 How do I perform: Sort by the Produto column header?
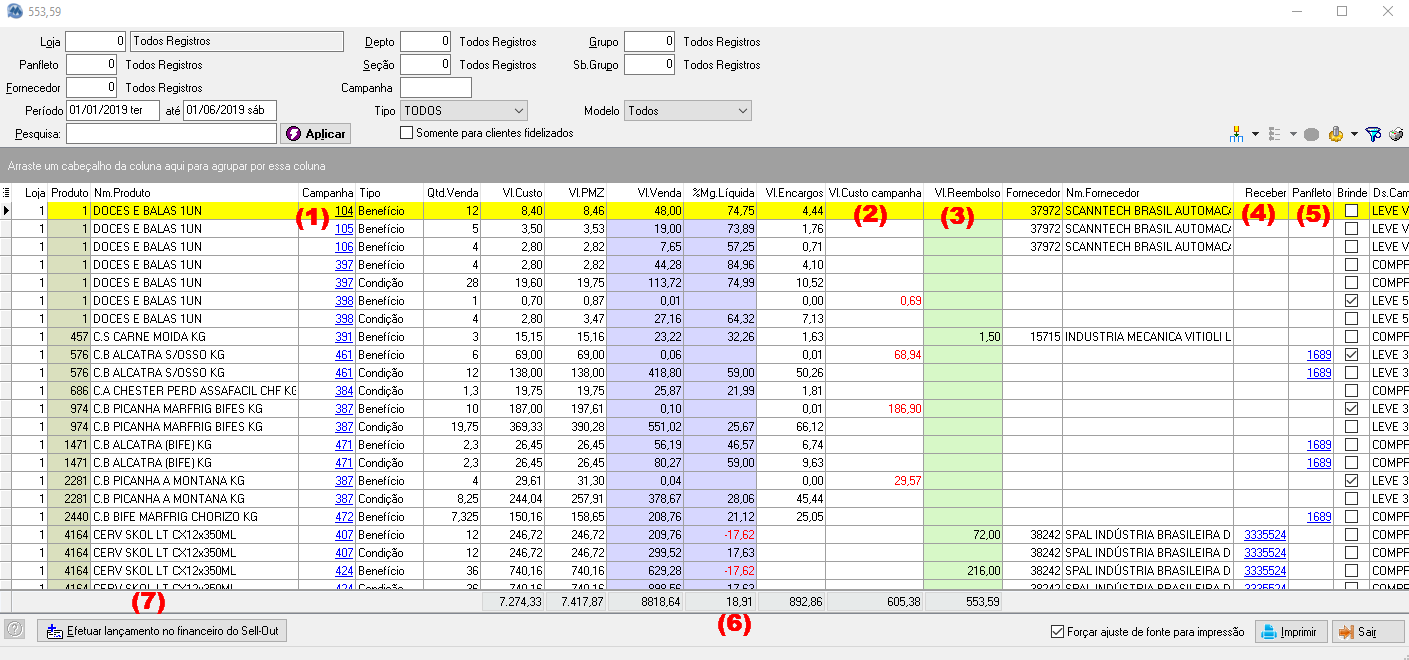[69, 193]
